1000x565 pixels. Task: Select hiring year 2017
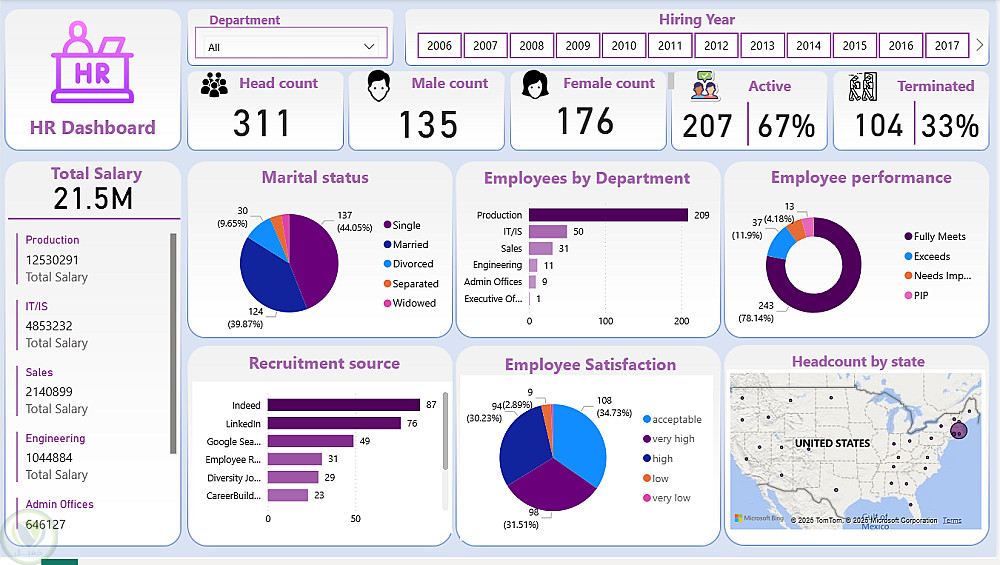click(947, 45)
